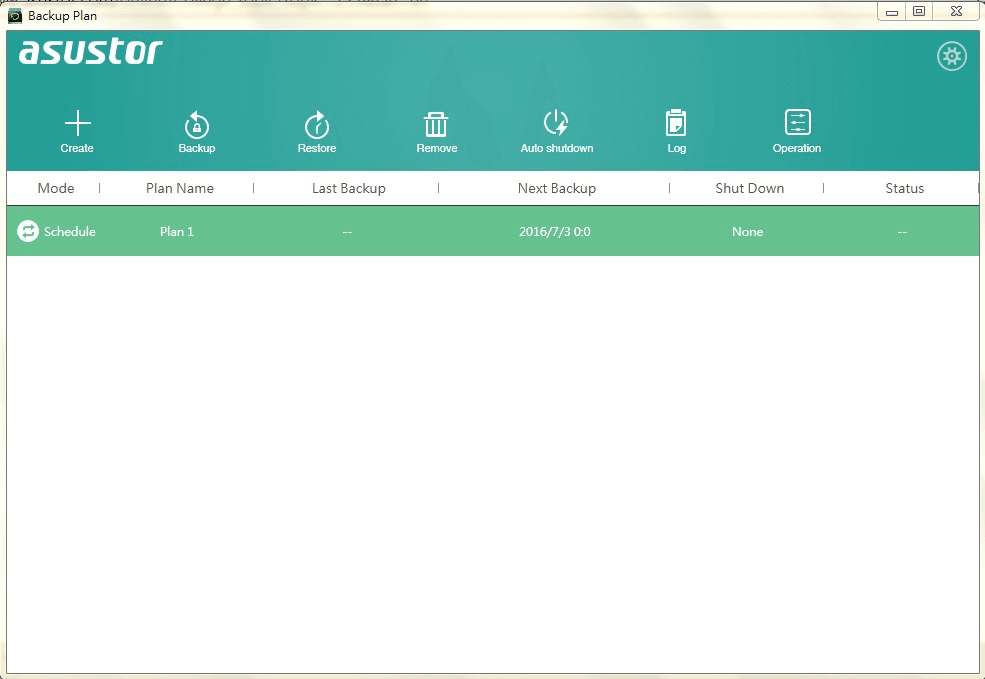Open settings via the gear icon
Viewport: 985px width, 679px height.
point(951,56)
